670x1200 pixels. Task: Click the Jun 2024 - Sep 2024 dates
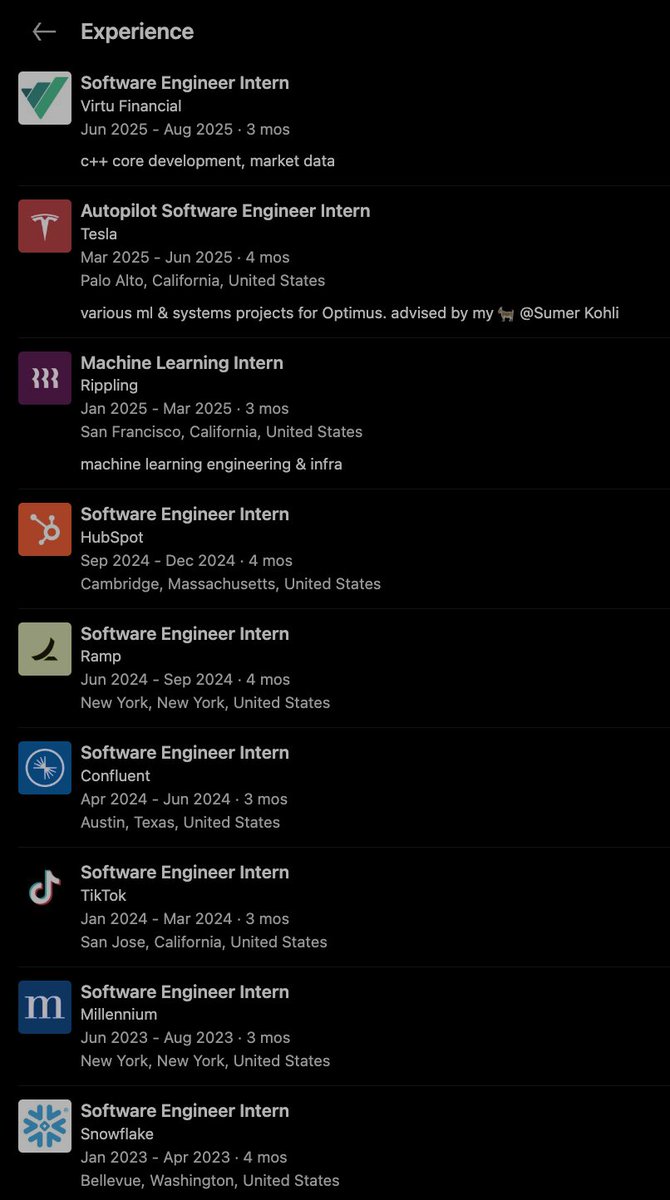click(156, 679)
